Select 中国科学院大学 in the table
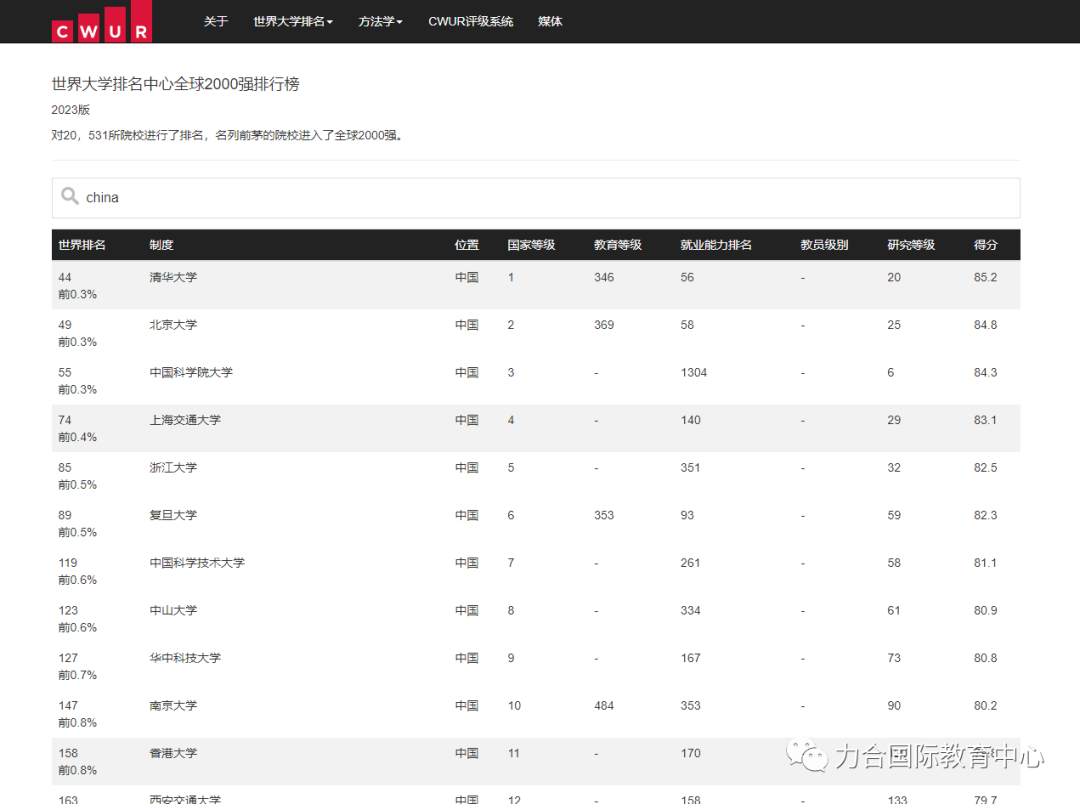 click(x=191, y=372)
